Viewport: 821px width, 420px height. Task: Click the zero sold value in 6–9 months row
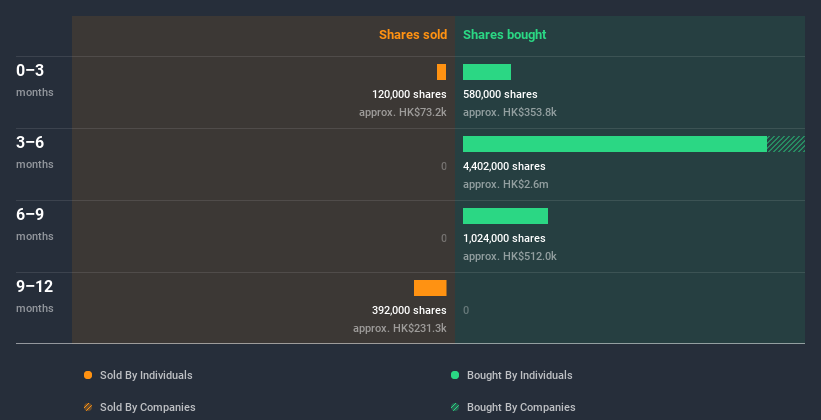pos(444,238)
